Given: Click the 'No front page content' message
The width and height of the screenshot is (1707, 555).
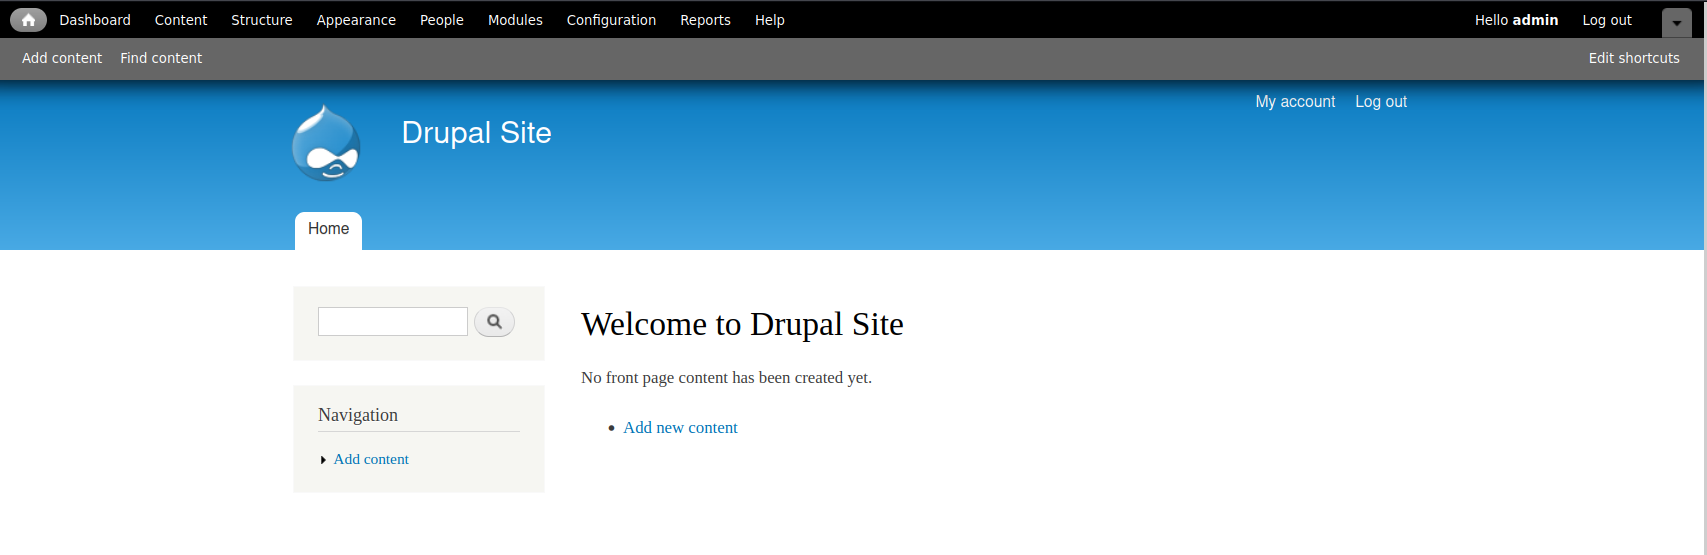Looking at the screenshot, I should tap(726, 378).
